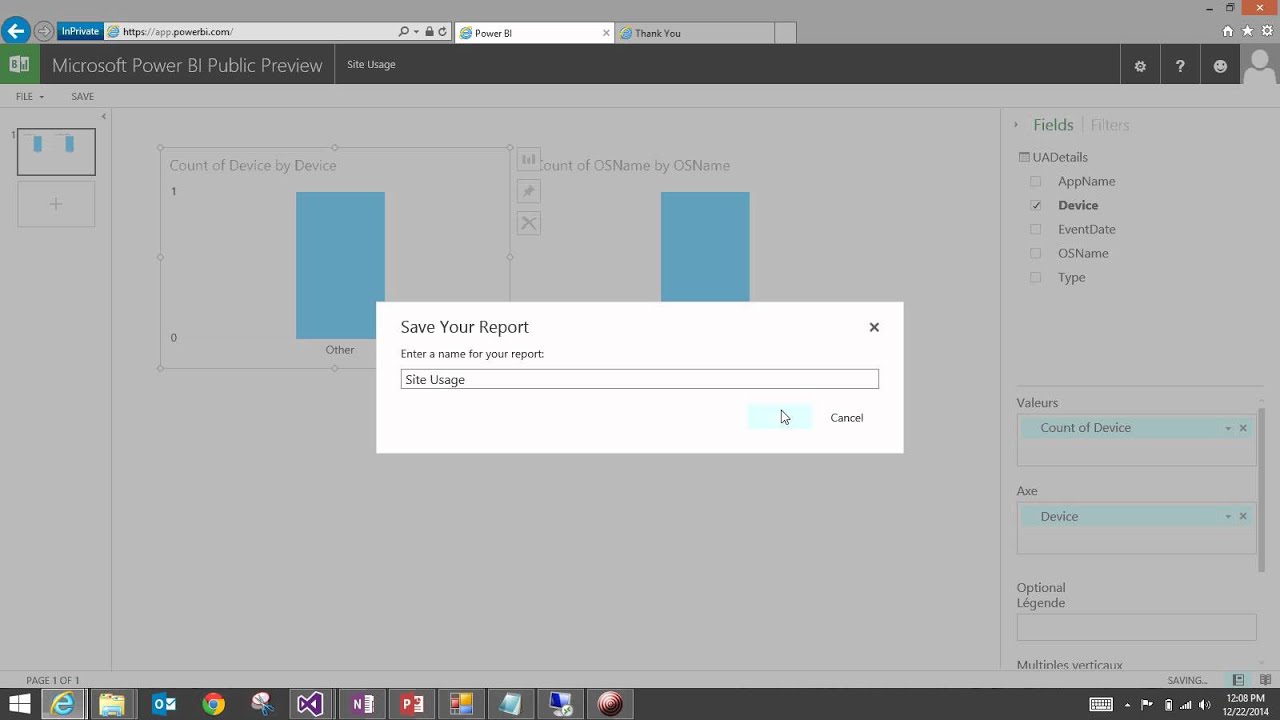This screenshot has height=720, width=1280.
Task: Open the help question mark icon
Action: (1180, 66)
